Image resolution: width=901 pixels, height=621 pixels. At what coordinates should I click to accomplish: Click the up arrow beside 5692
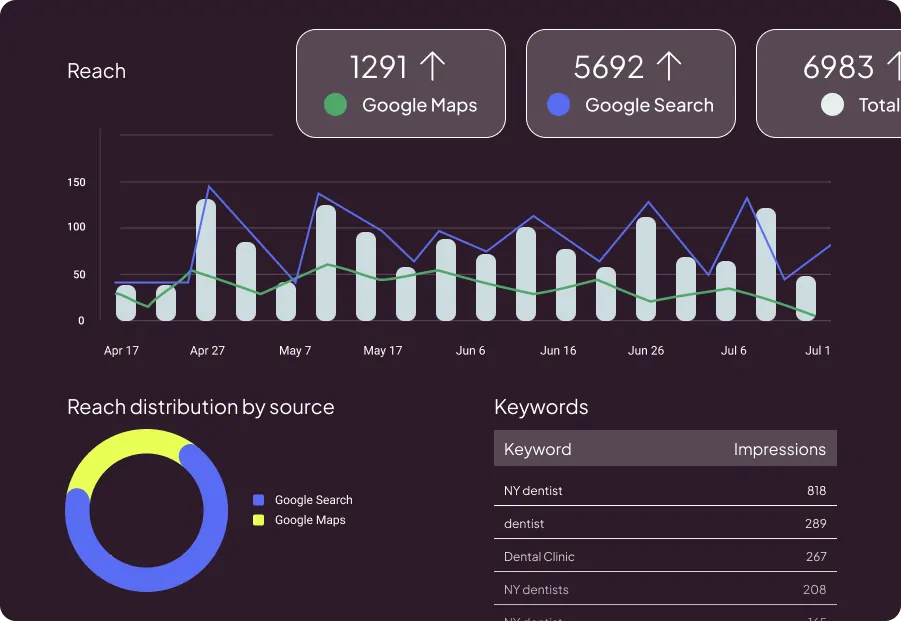click(x=669, y=67)
